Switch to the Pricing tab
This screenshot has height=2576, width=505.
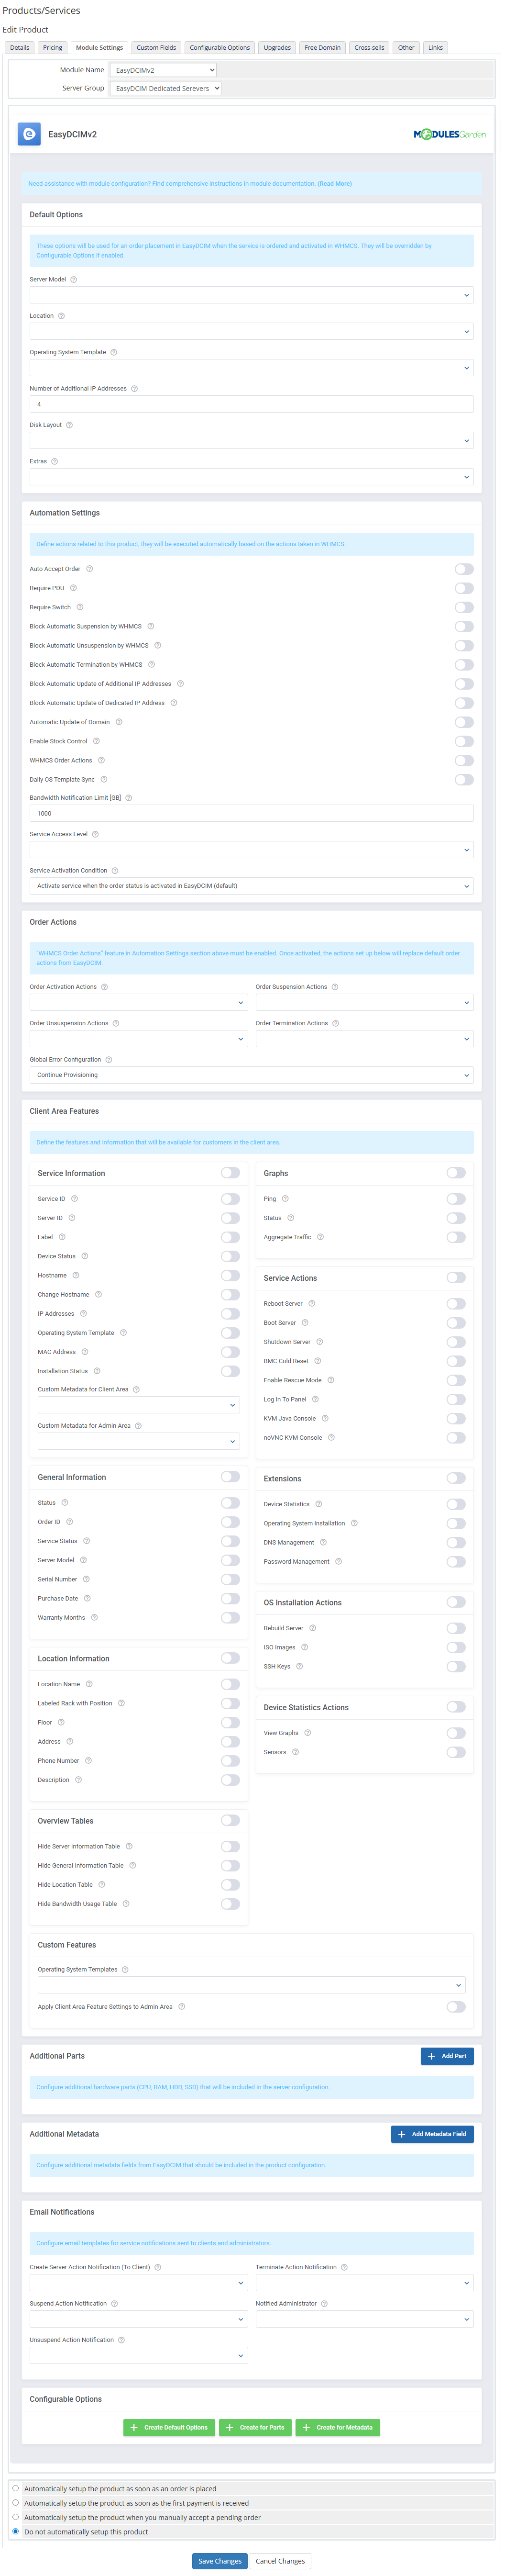(52, 47)
